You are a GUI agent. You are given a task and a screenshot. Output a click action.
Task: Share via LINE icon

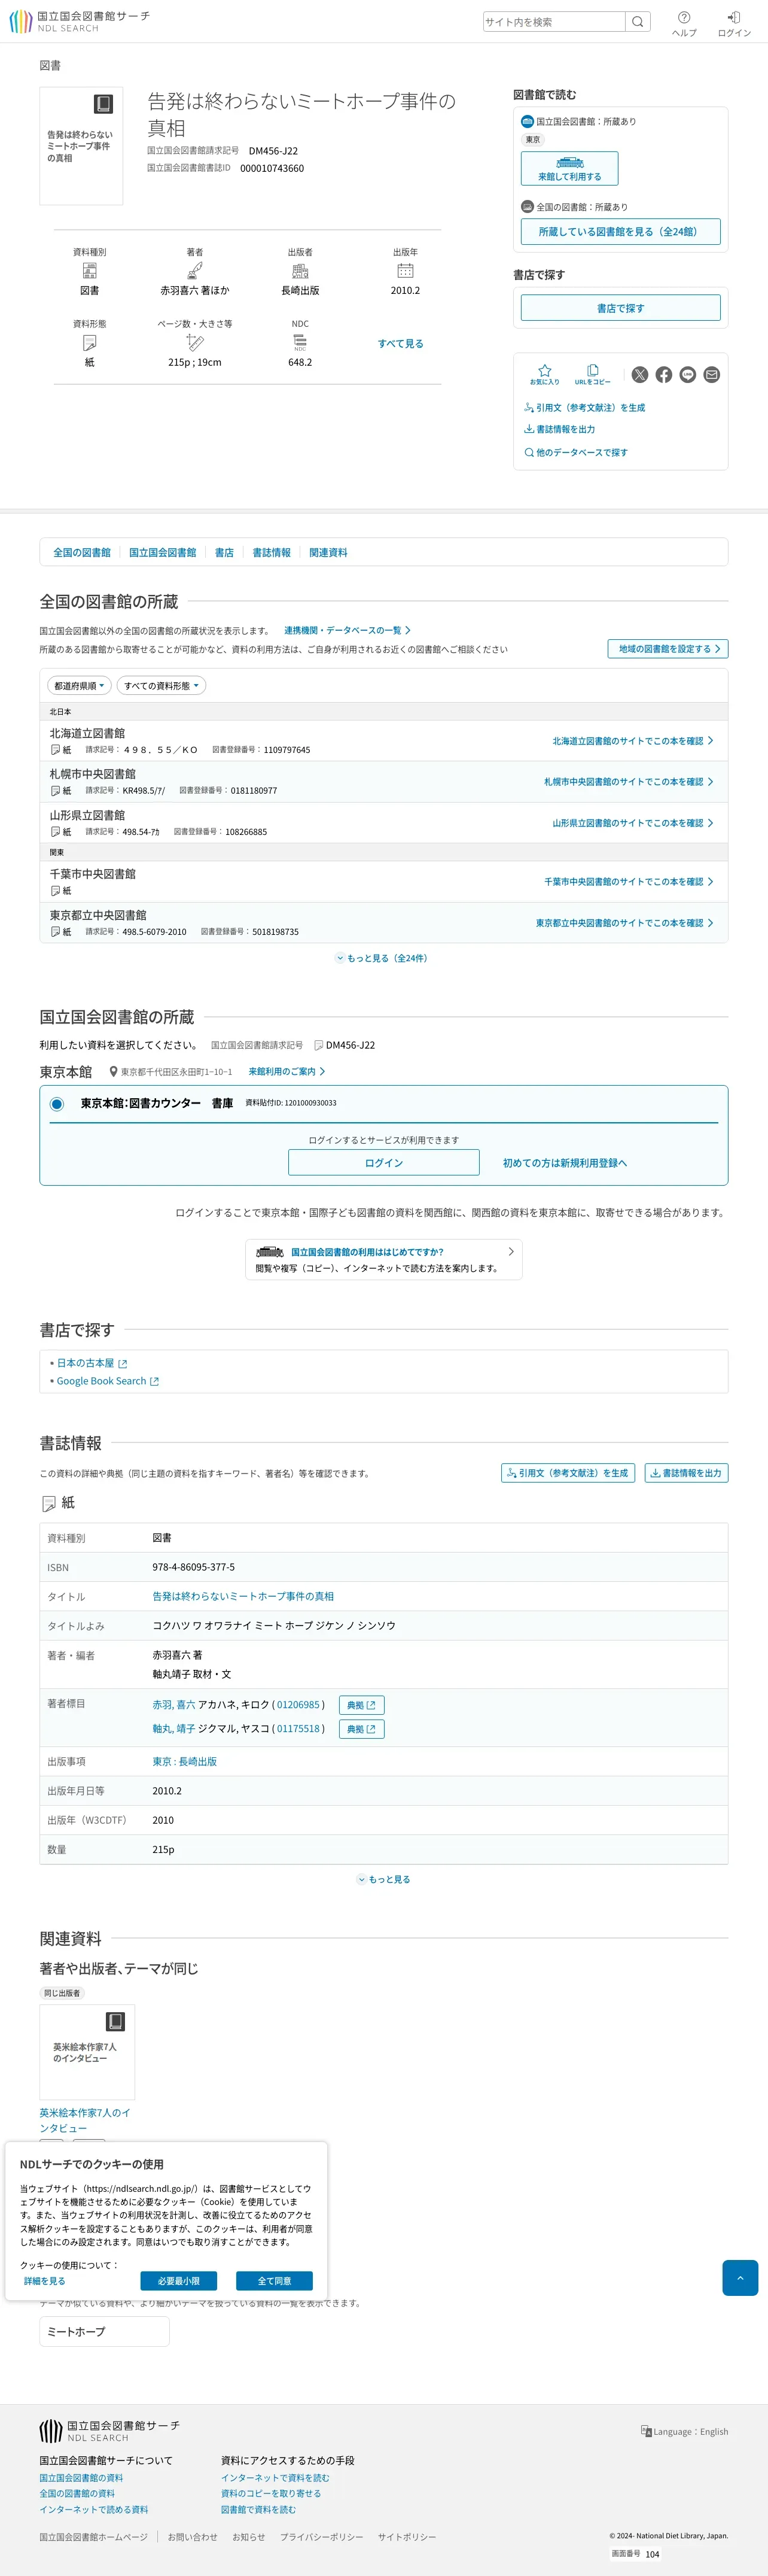coord(688,375)
